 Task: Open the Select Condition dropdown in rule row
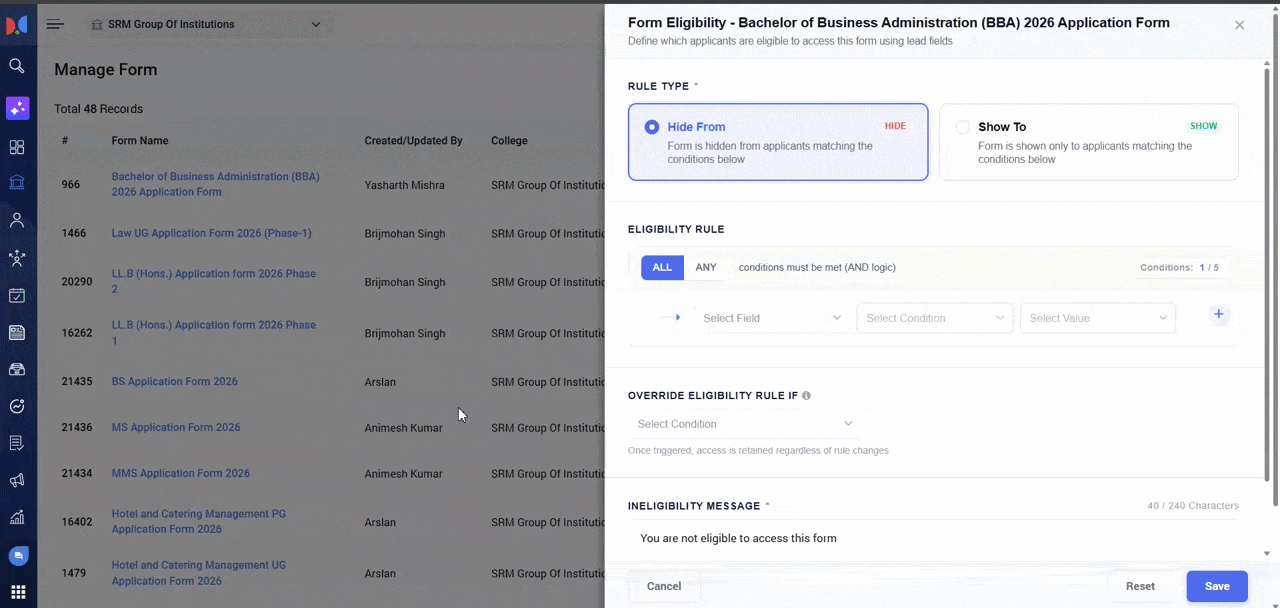pos(935,318)
